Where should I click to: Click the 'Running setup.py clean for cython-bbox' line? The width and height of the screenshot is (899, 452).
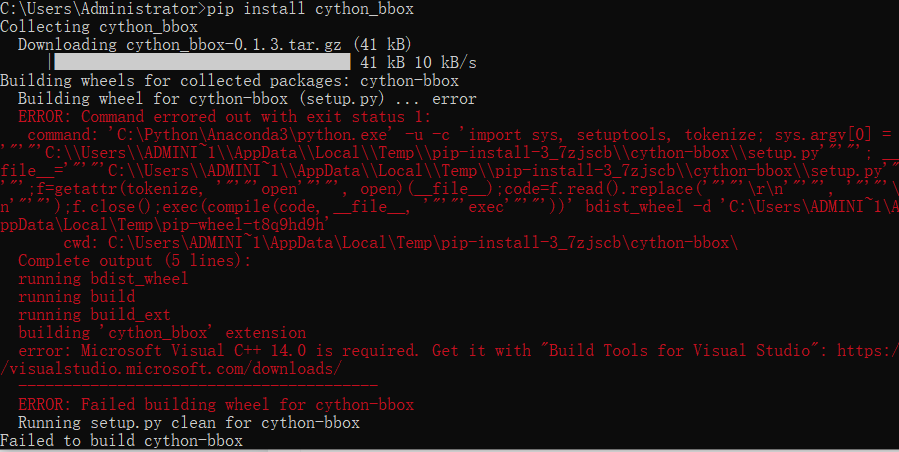[188, 423]
